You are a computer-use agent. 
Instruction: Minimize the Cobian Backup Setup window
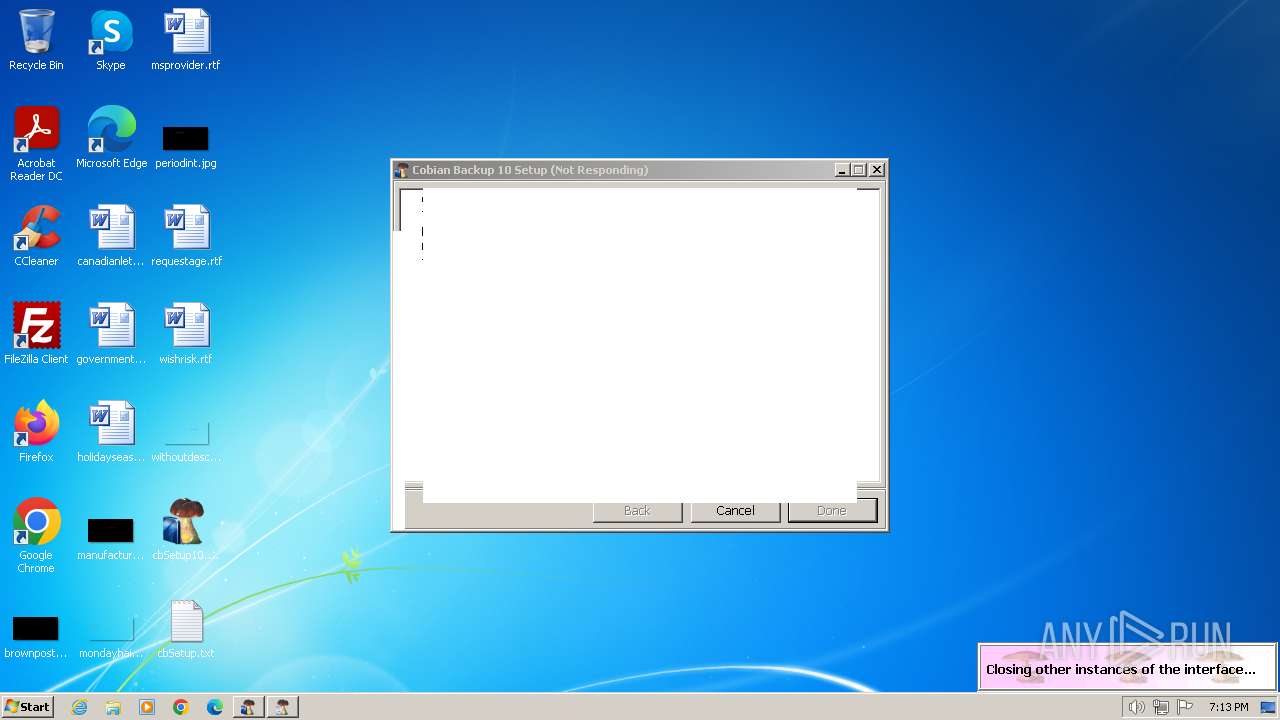(x=842, y=170)
